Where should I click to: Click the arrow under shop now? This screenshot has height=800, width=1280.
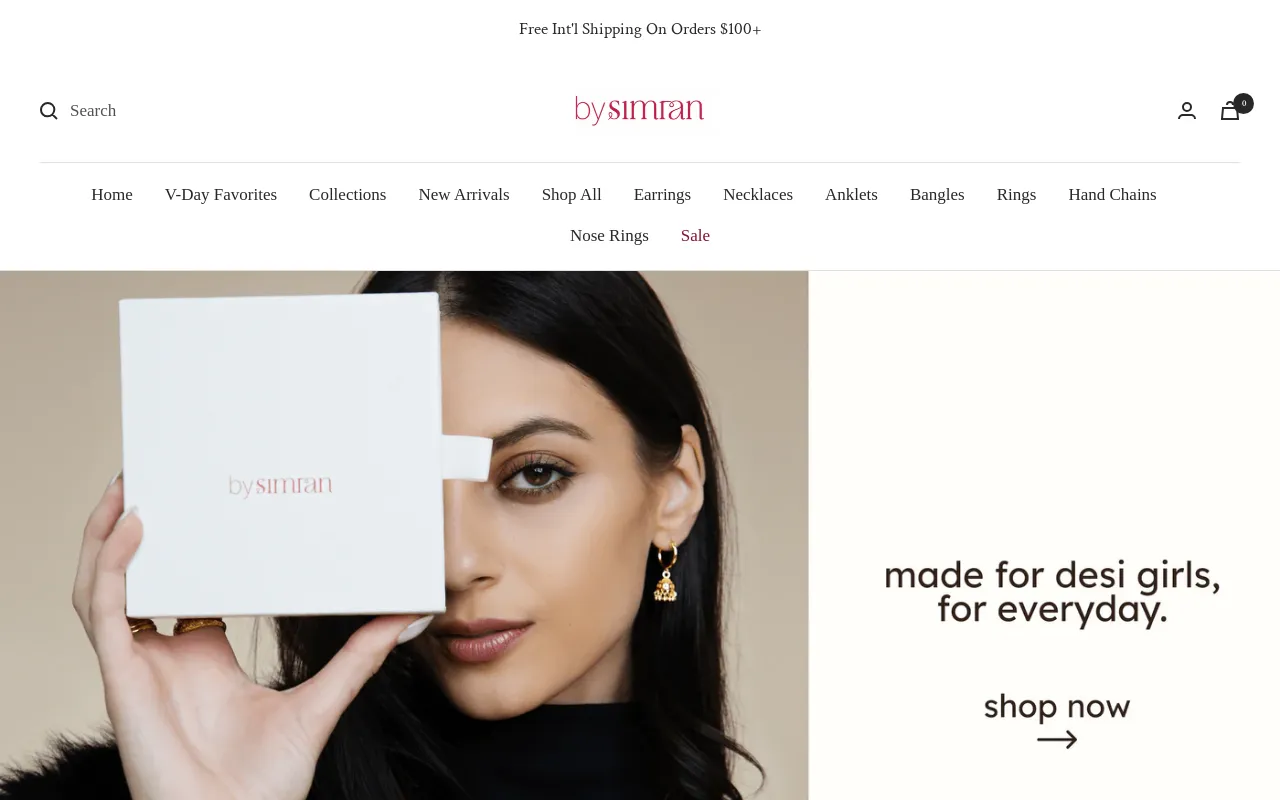coord(1057,740)
